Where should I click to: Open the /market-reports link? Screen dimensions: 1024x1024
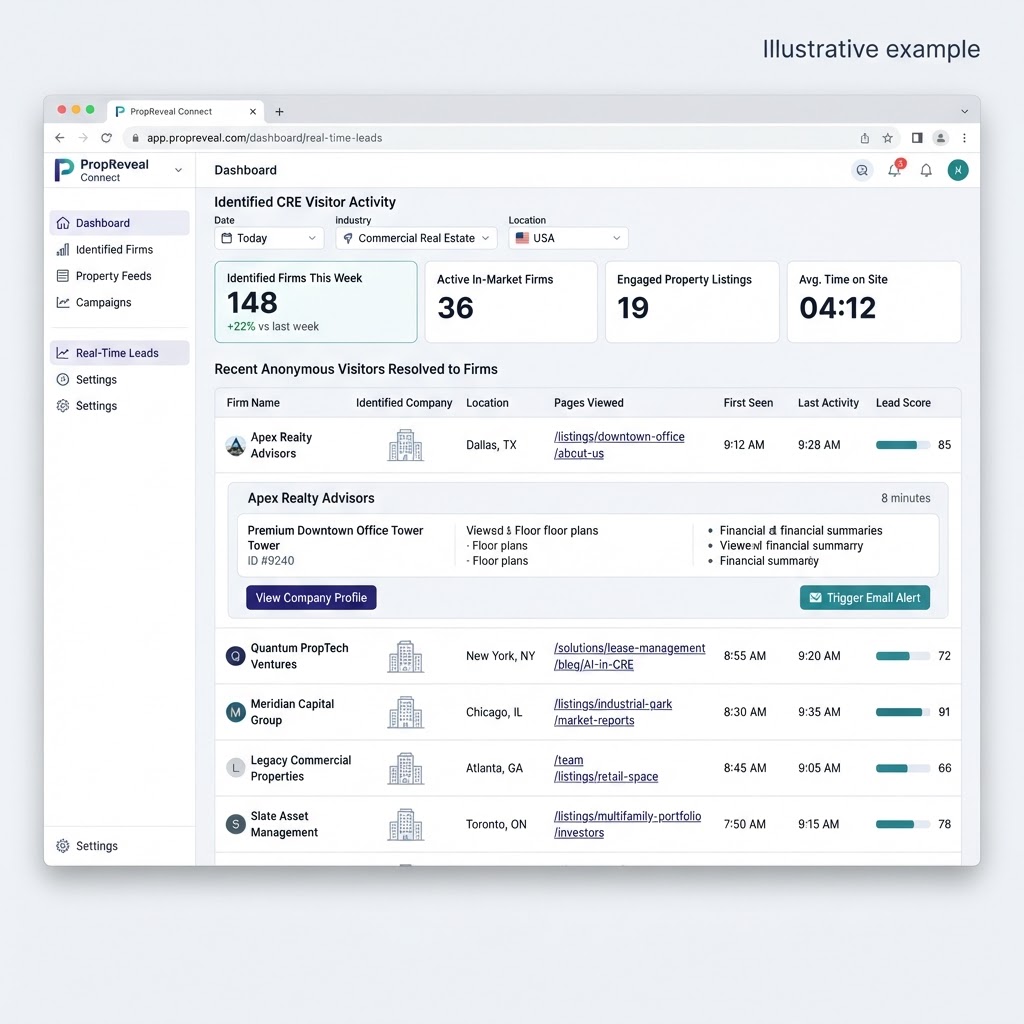tap(594, 720)
